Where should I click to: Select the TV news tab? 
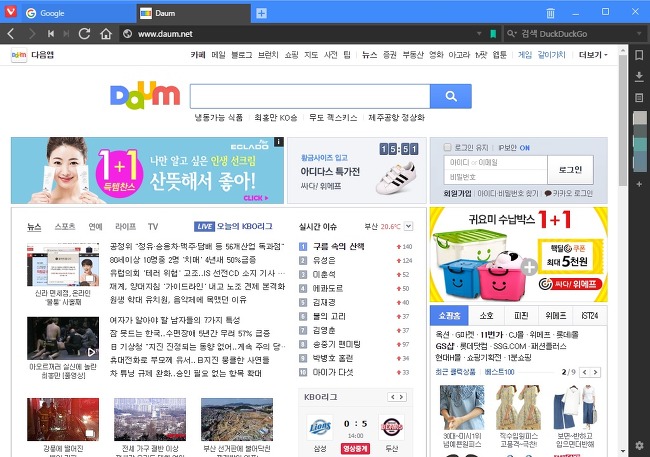click(x=153, y=226)
